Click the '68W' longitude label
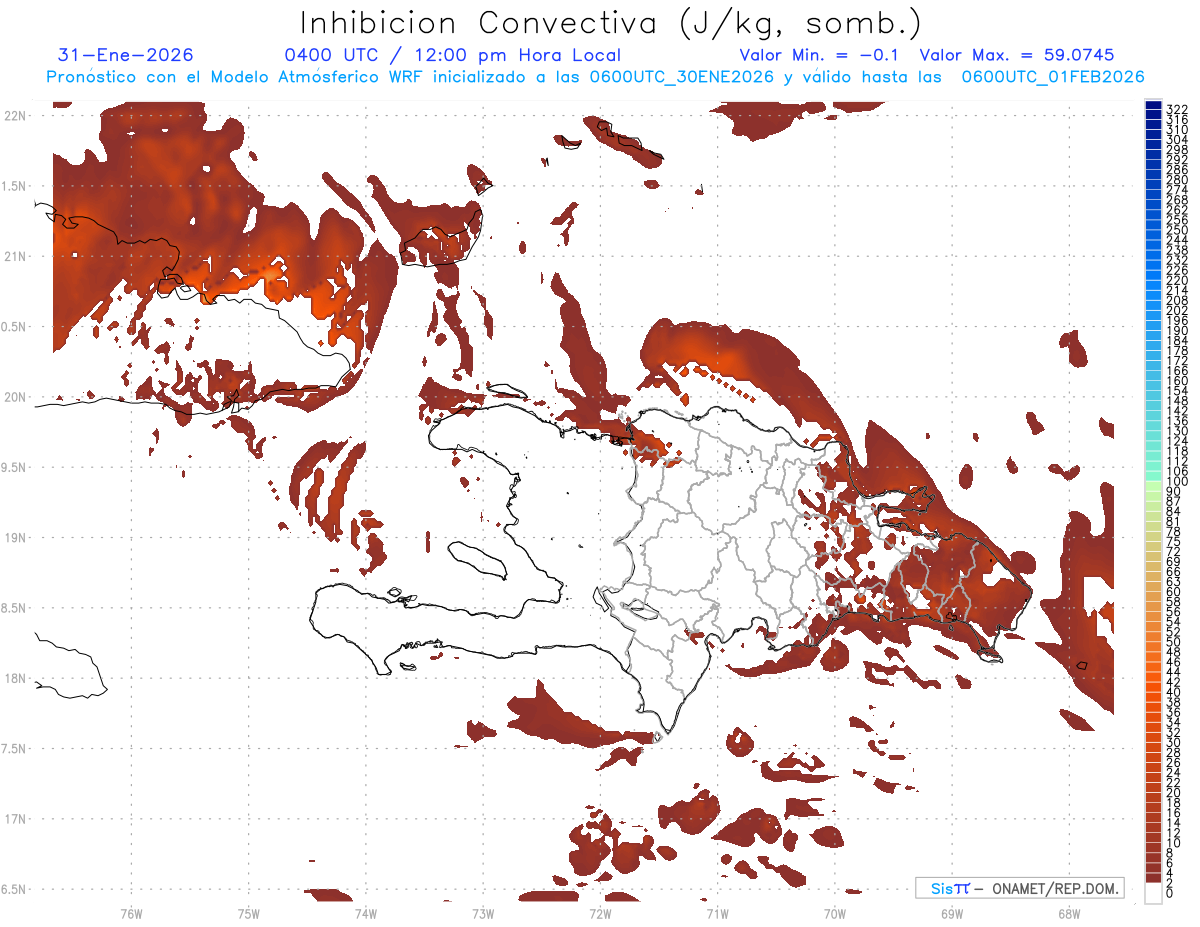The height and width of the screenshot is (927, 1200). click(1069, 913)
